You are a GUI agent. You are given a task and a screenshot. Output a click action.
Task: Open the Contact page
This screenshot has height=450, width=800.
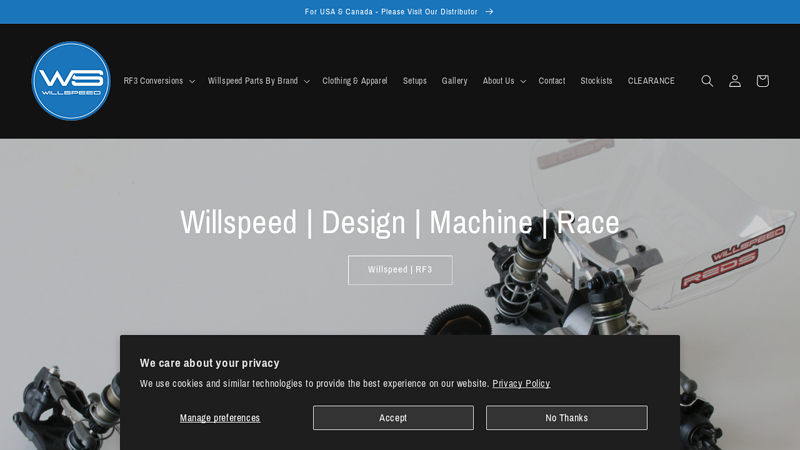tap(552, 81)
